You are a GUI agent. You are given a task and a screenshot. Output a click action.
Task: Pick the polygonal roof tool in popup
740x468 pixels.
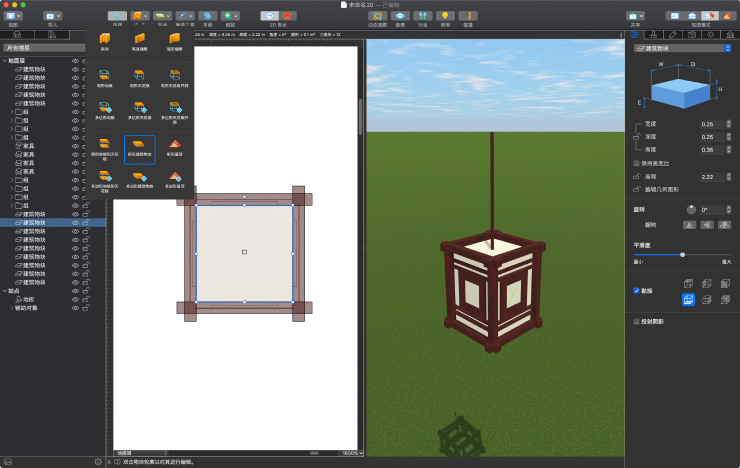point(175,181)
